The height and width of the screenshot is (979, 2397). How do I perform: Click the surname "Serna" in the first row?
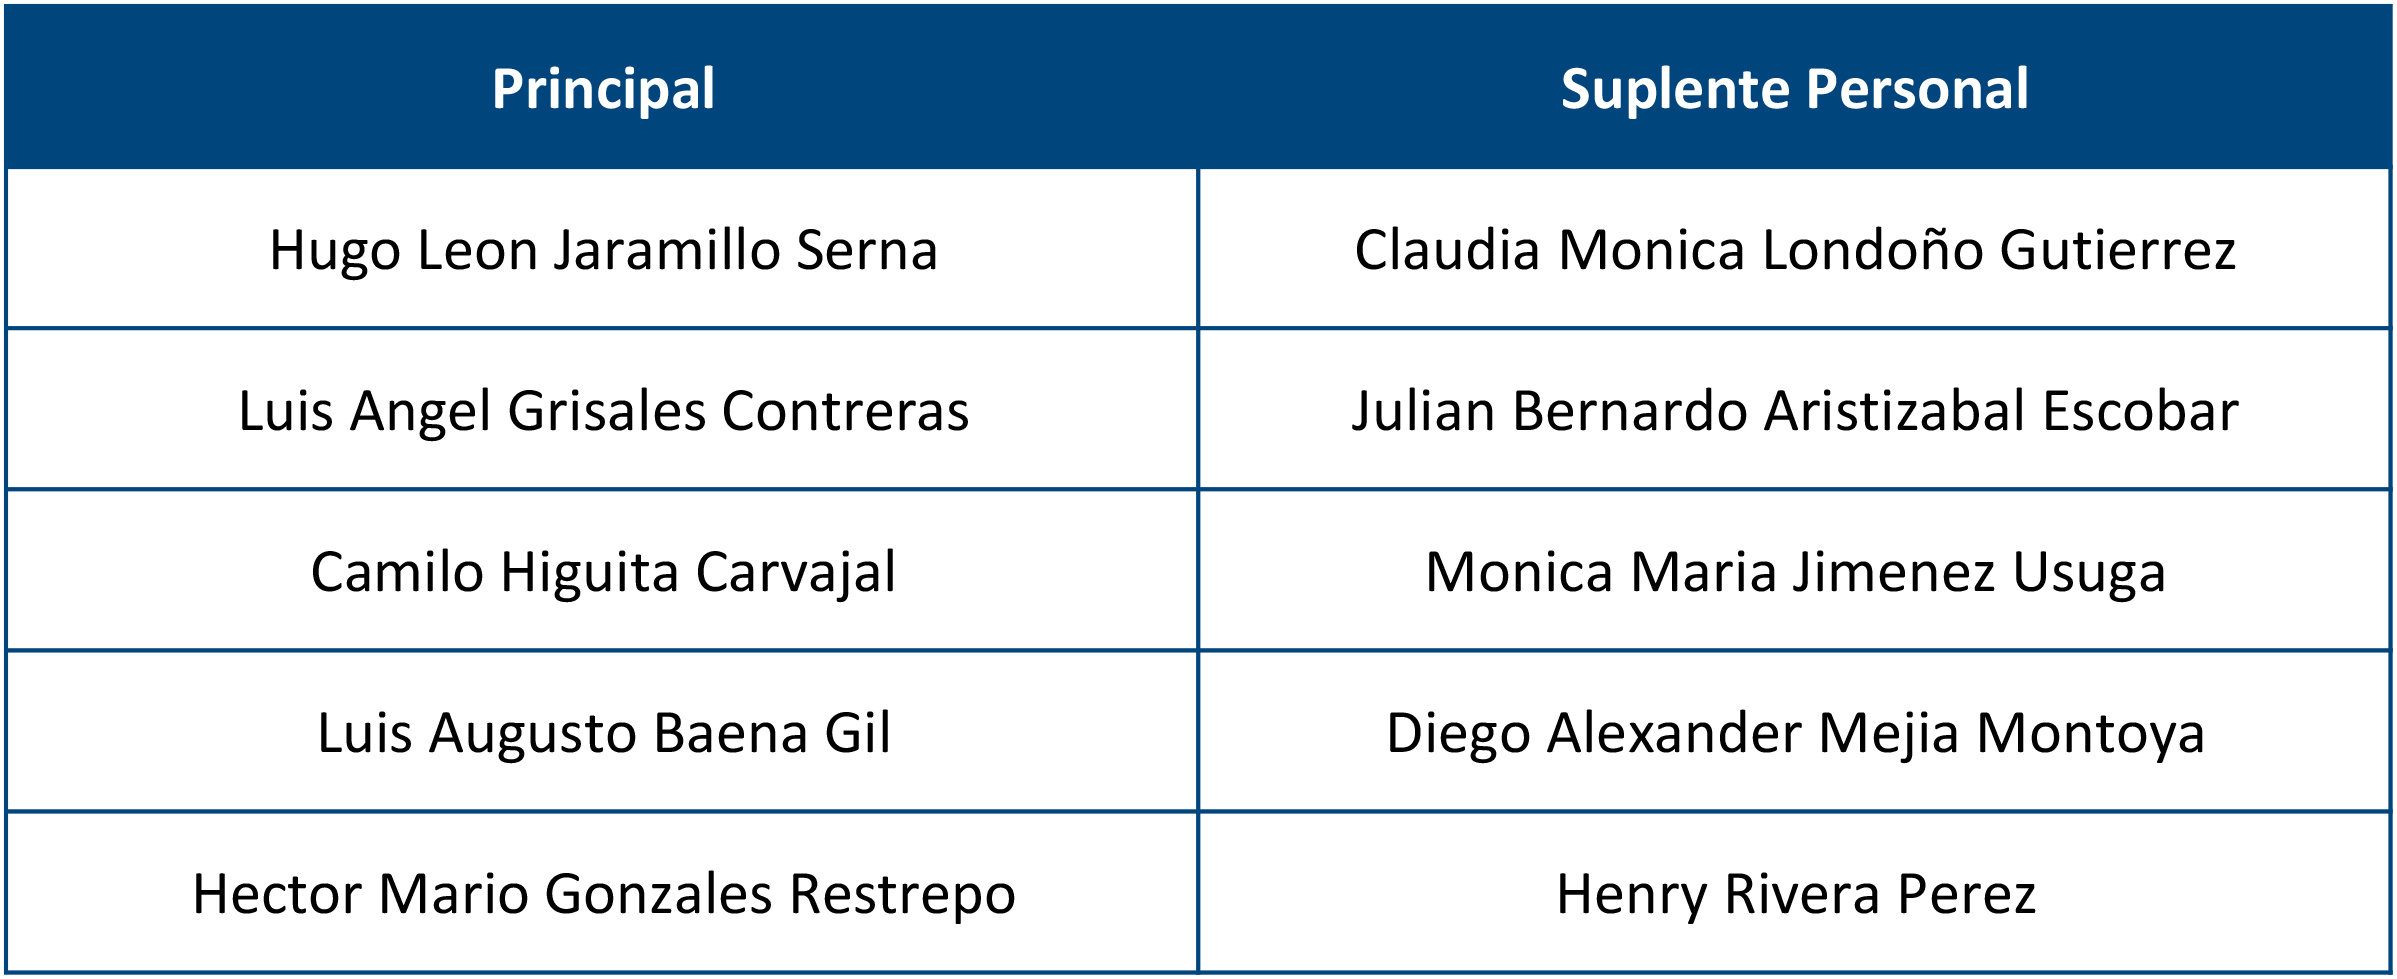(867, 250)
